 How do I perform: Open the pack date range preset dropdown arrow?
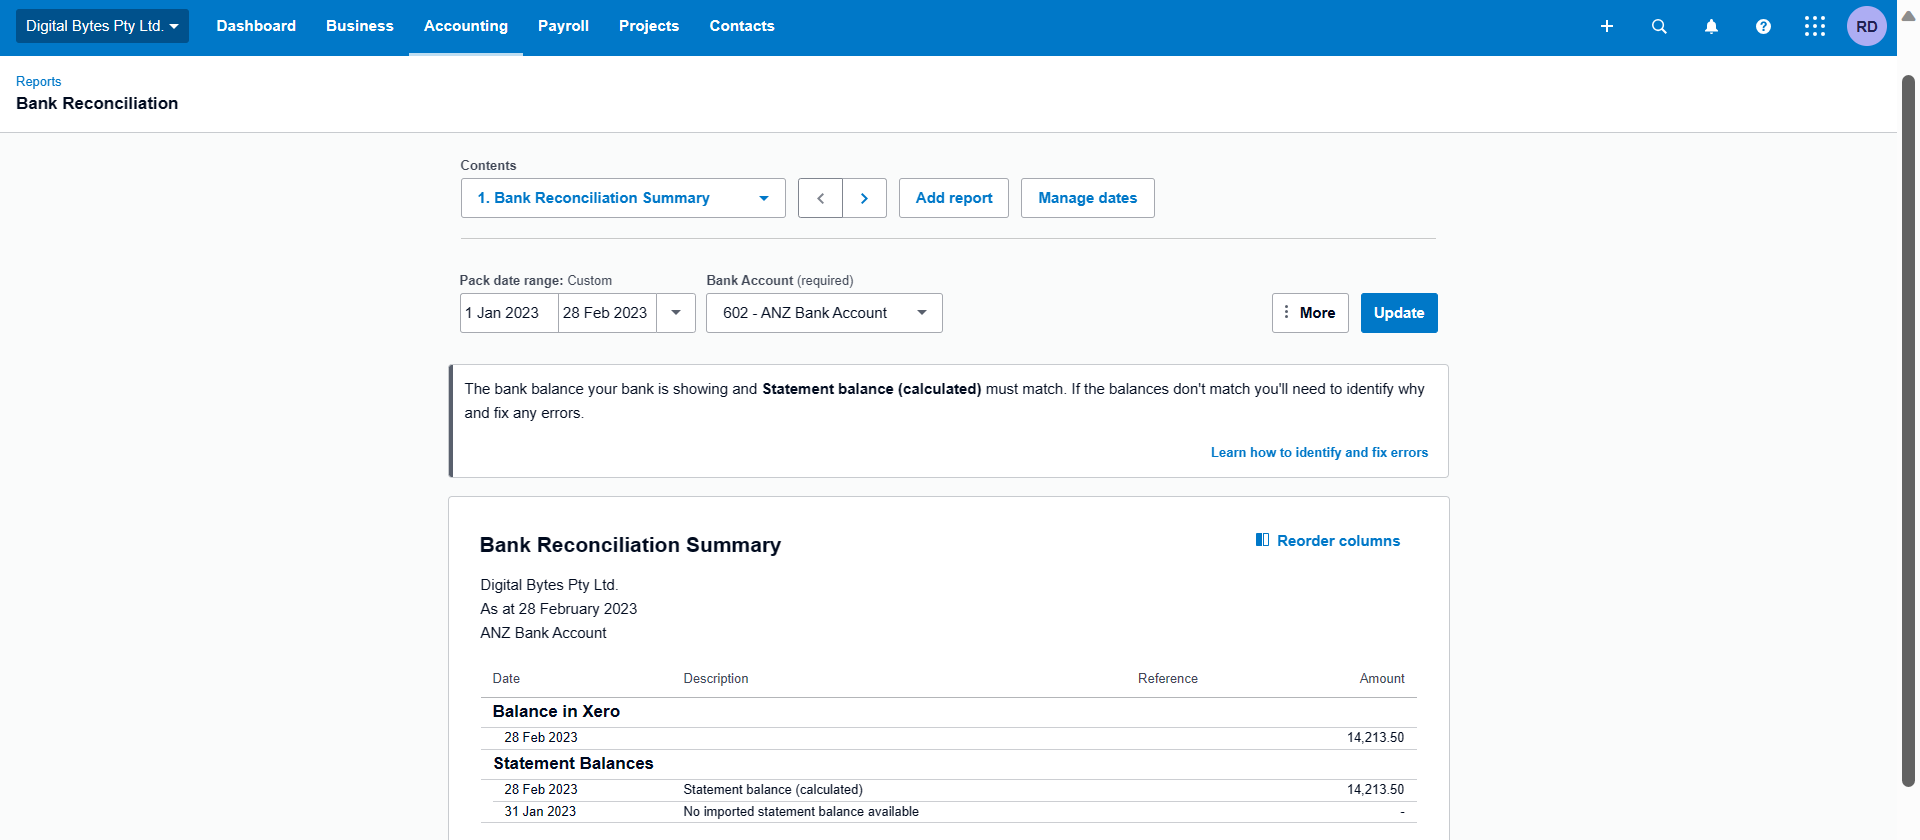676,313
